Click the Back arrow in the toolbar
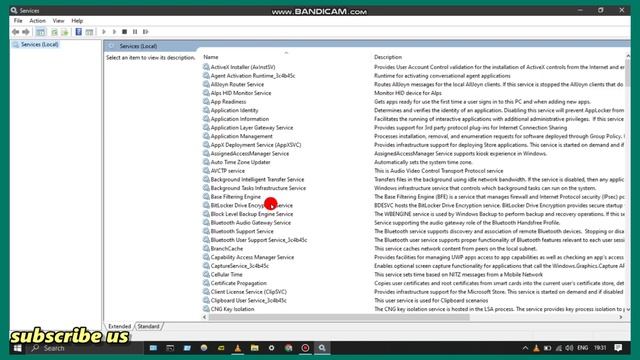 (16, 32)
